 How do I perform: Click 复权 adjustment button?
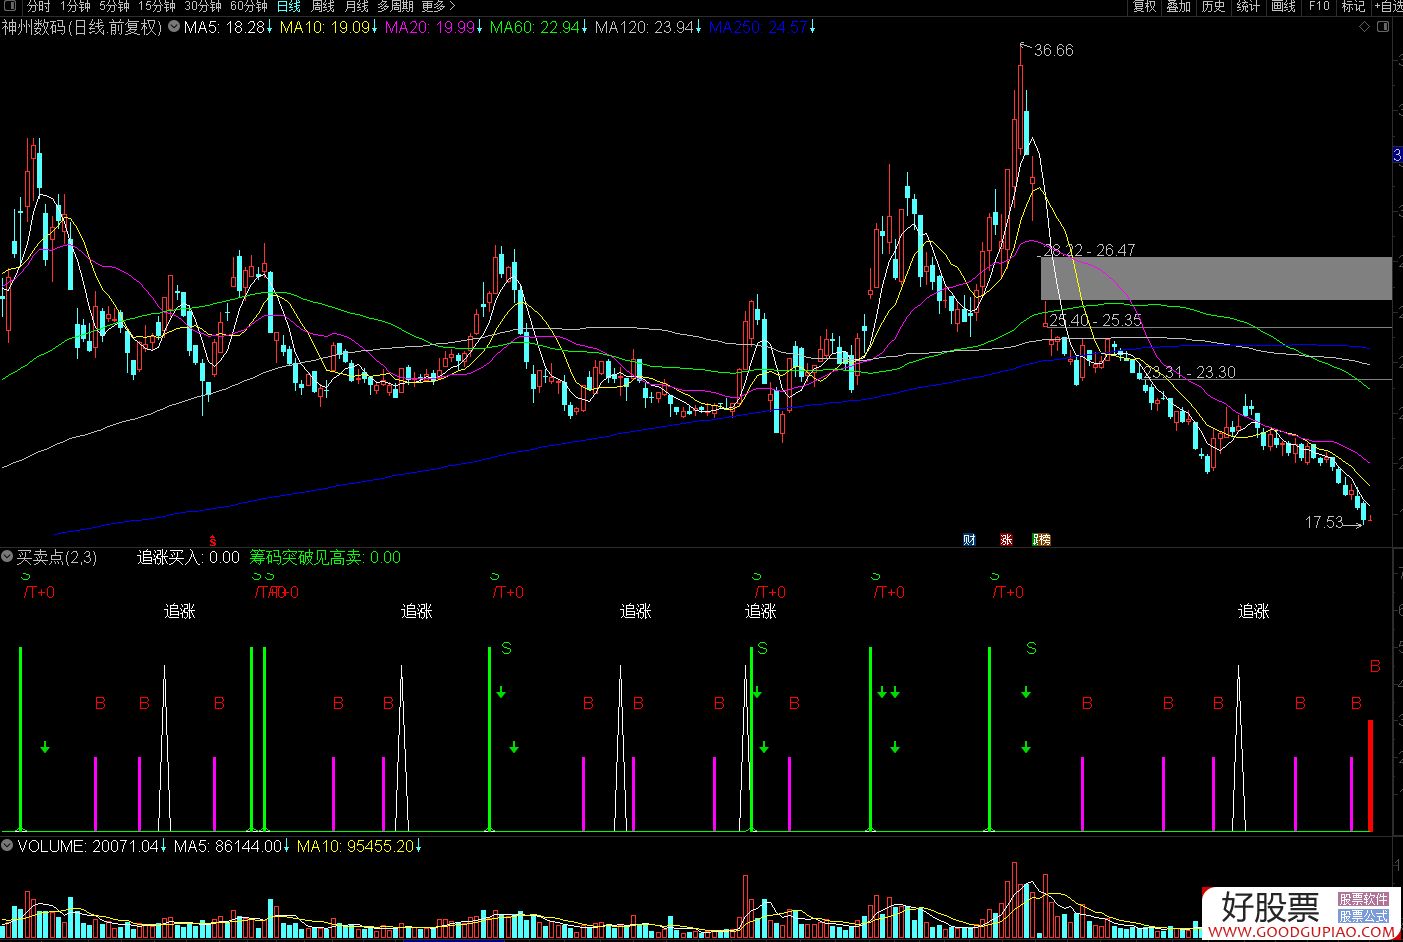(1144, 7)
